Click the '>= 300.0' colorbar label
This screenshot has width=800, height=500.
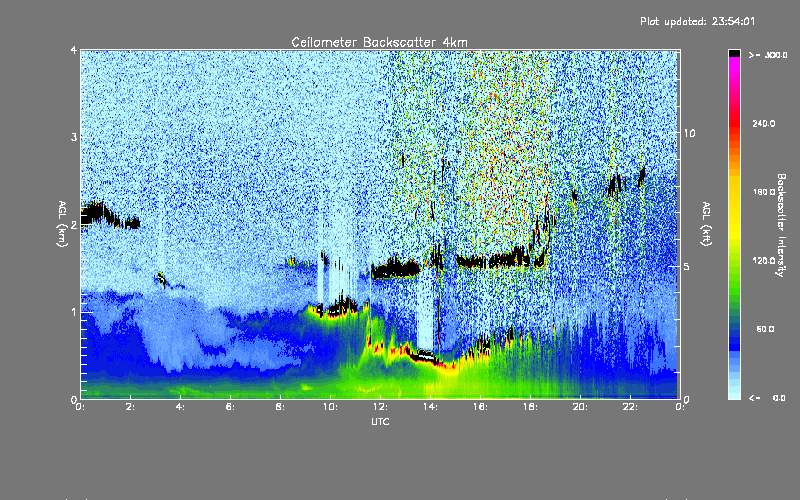pyautogui.click(x=768, y=55)
